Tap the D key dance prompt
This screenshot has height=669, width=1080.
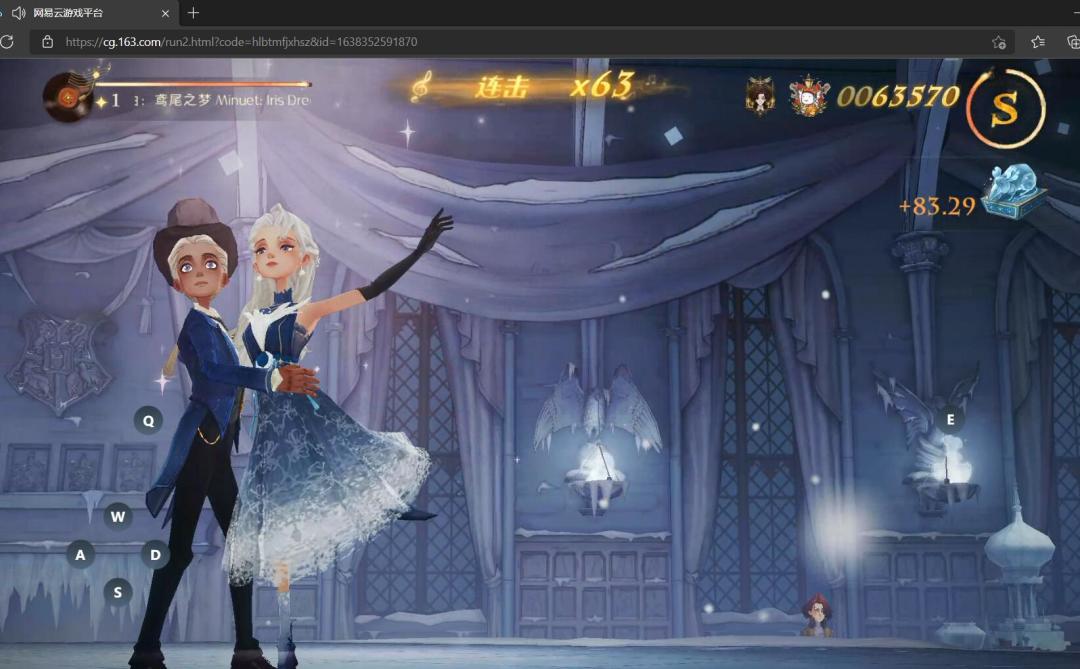(156, 555)
